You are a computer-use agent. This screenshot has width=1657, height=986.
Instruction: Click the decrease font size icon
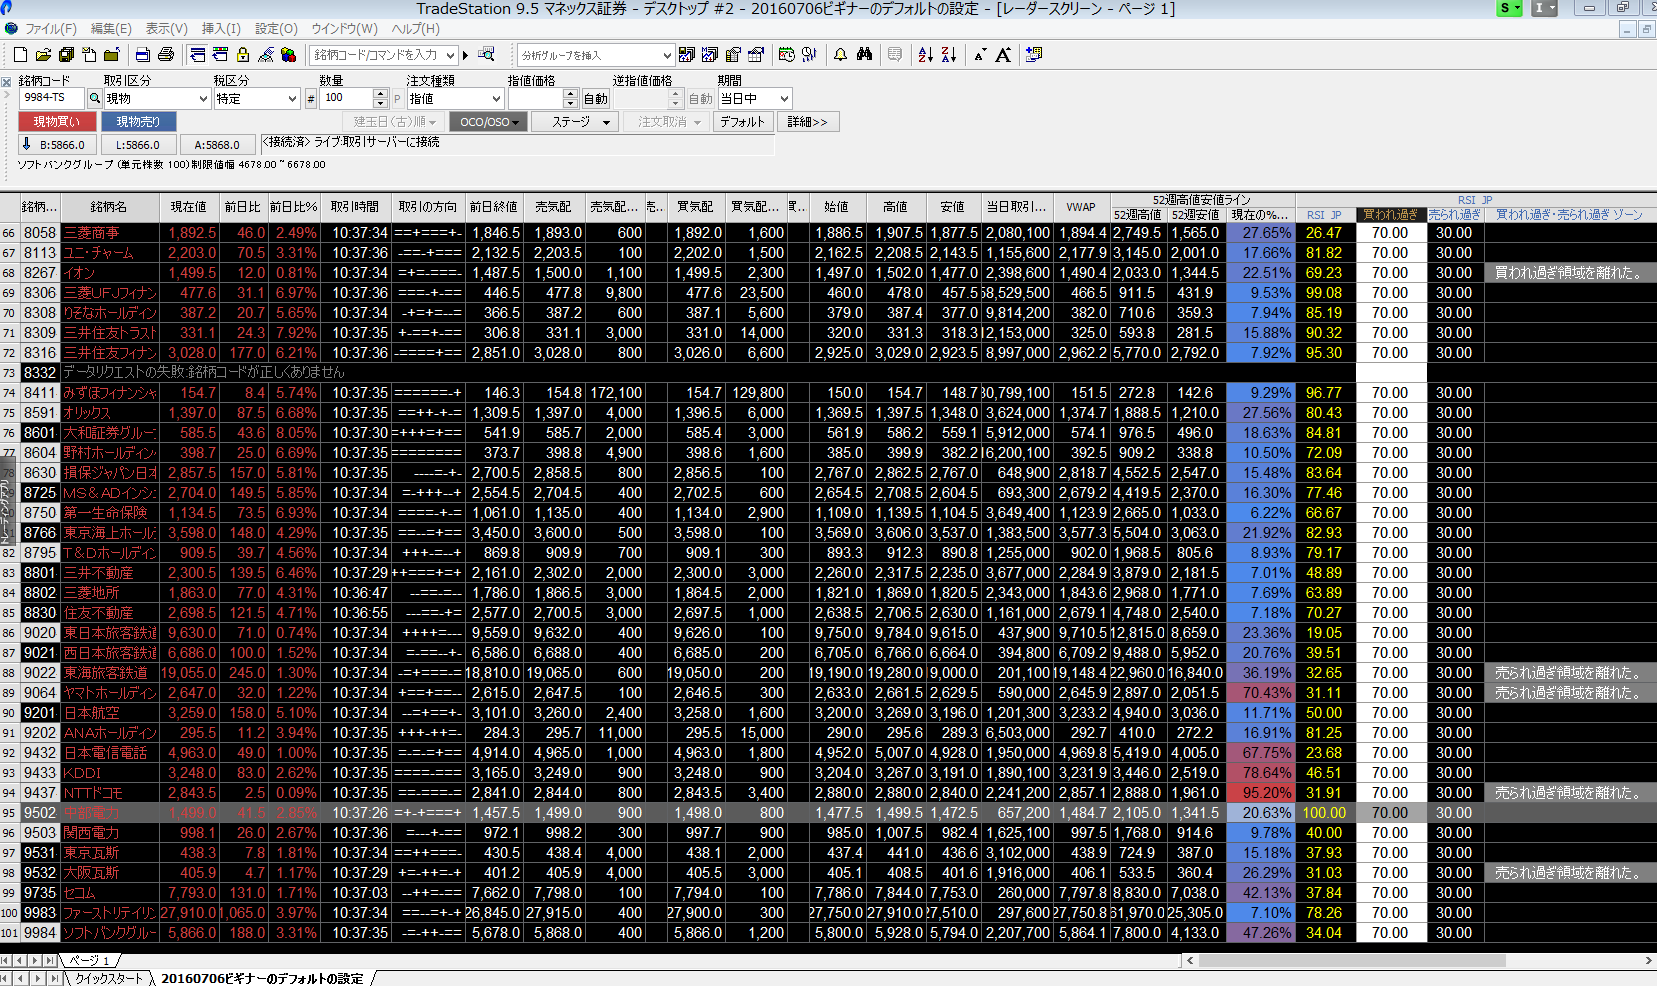point(979,55)
